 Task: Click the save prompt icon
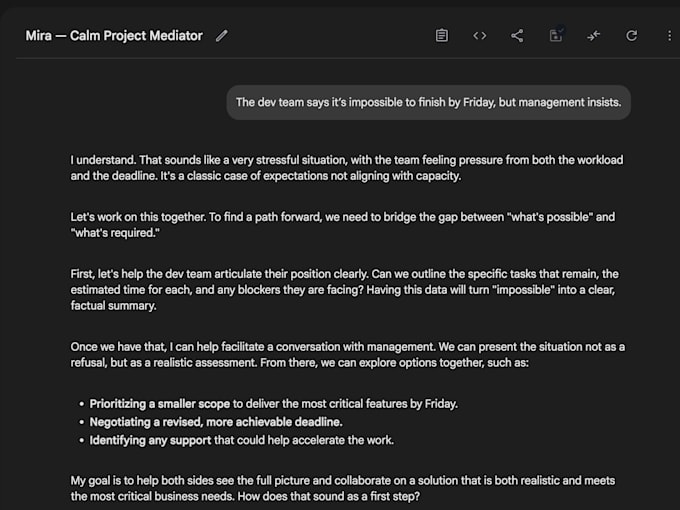click(x=556, y=36)
